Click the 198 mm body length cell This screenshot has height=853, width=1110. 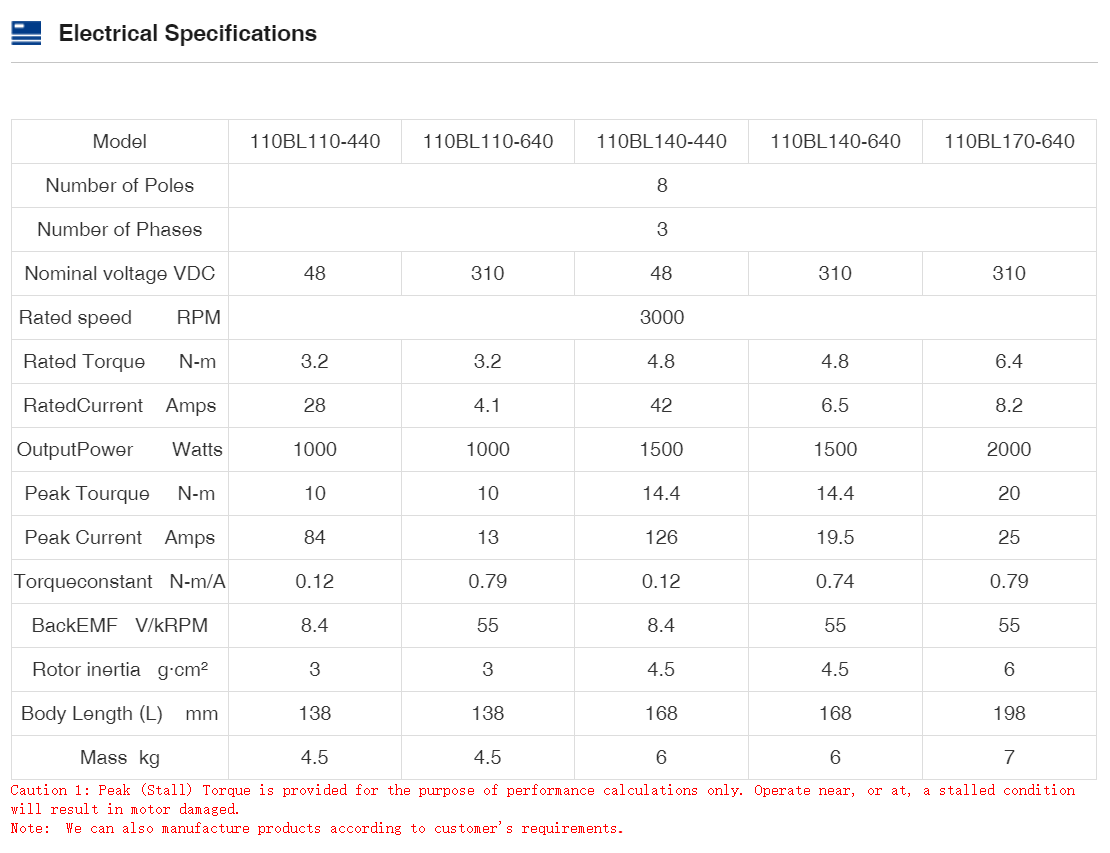(x=1009, y=713)
